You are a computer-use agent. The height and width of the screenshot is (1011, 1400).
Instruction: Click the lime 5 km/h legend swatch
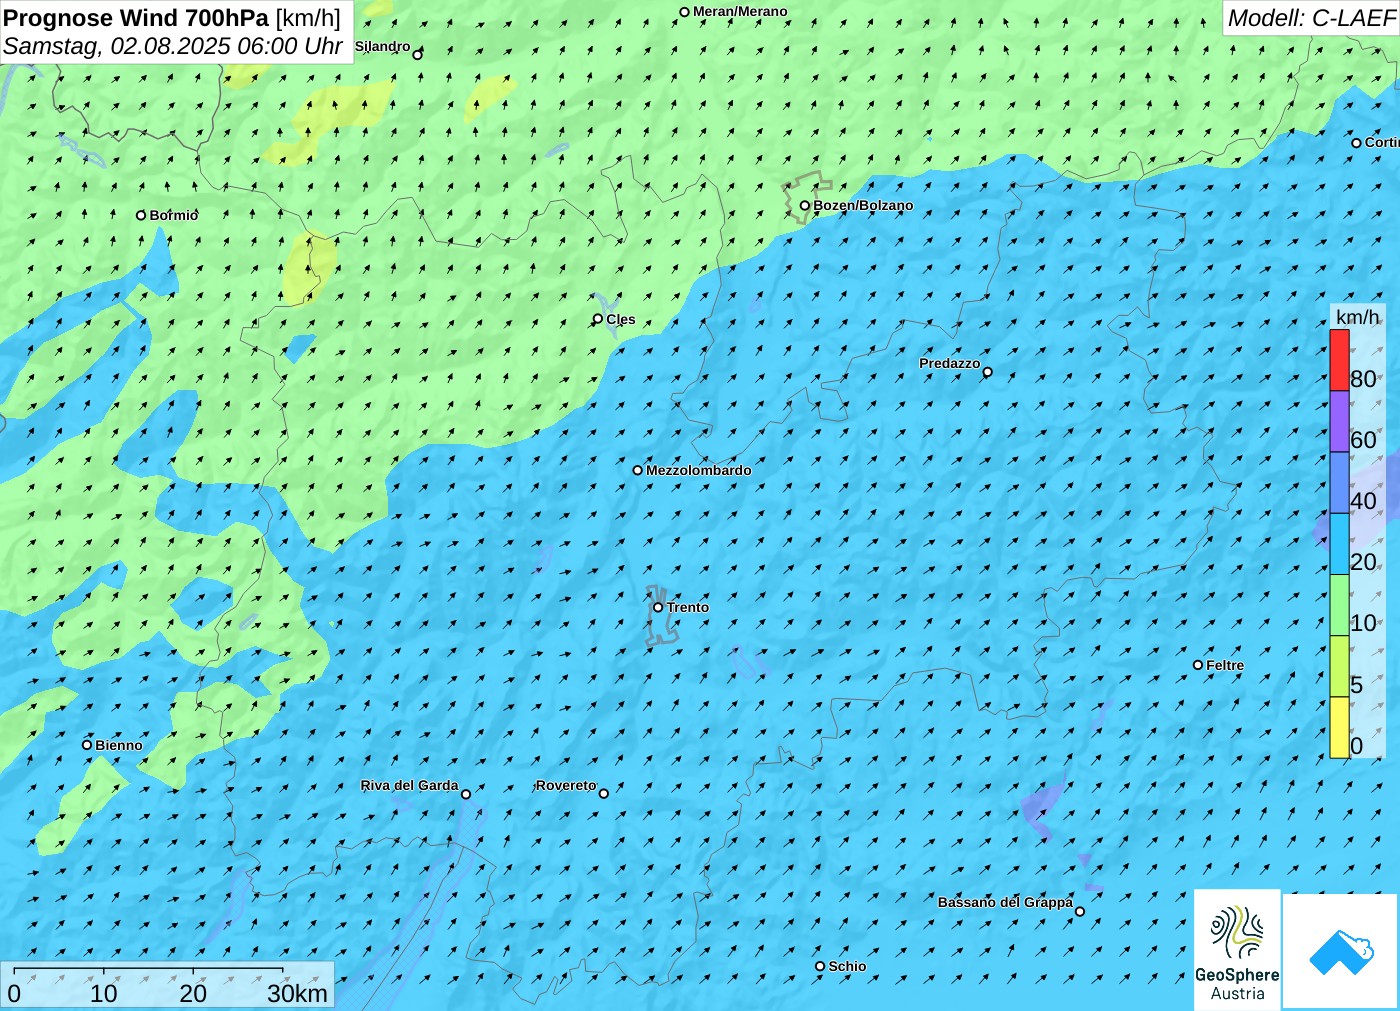1339,666
